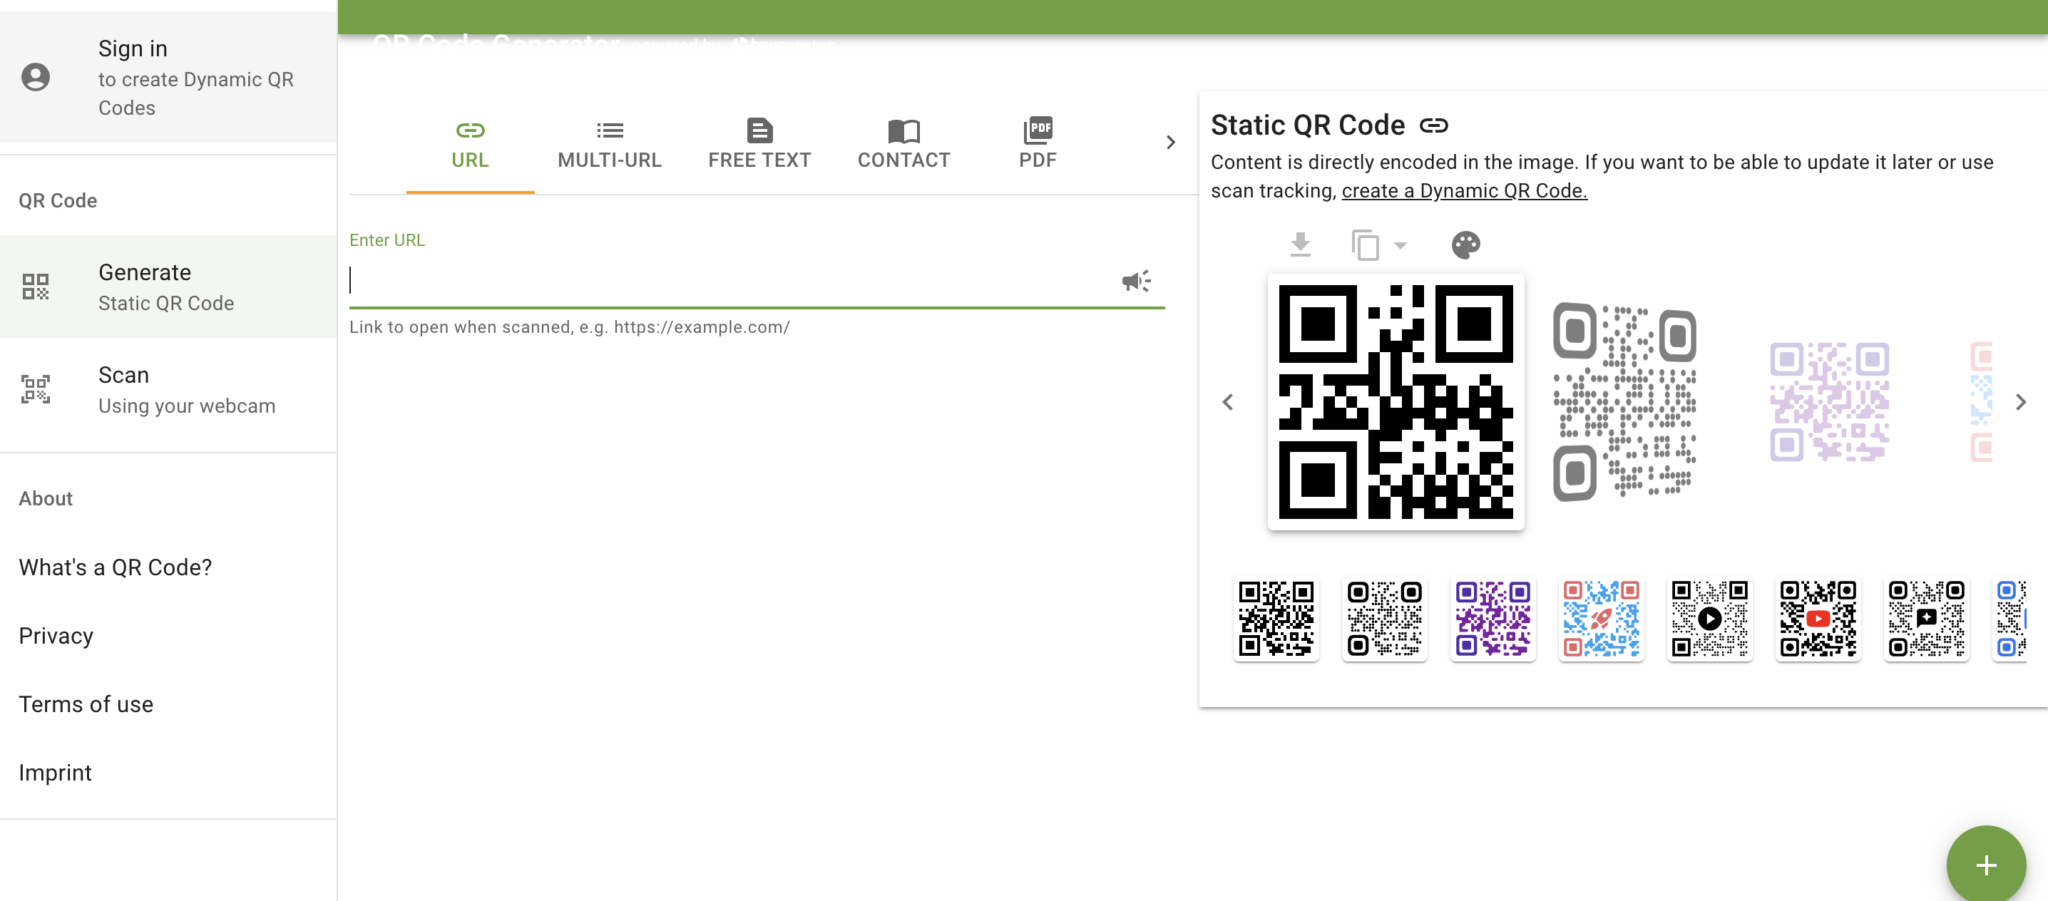The image size is (2048, 901).
Task: Choose the purple QR code style
Action: point(1492,618)
